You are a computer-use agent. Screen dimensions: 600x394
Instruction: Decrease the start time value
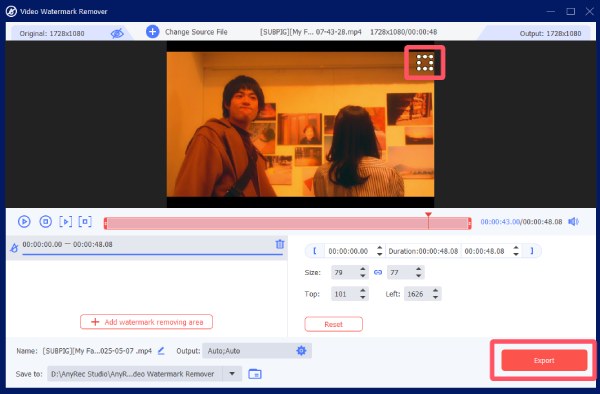tap(379, 254)
